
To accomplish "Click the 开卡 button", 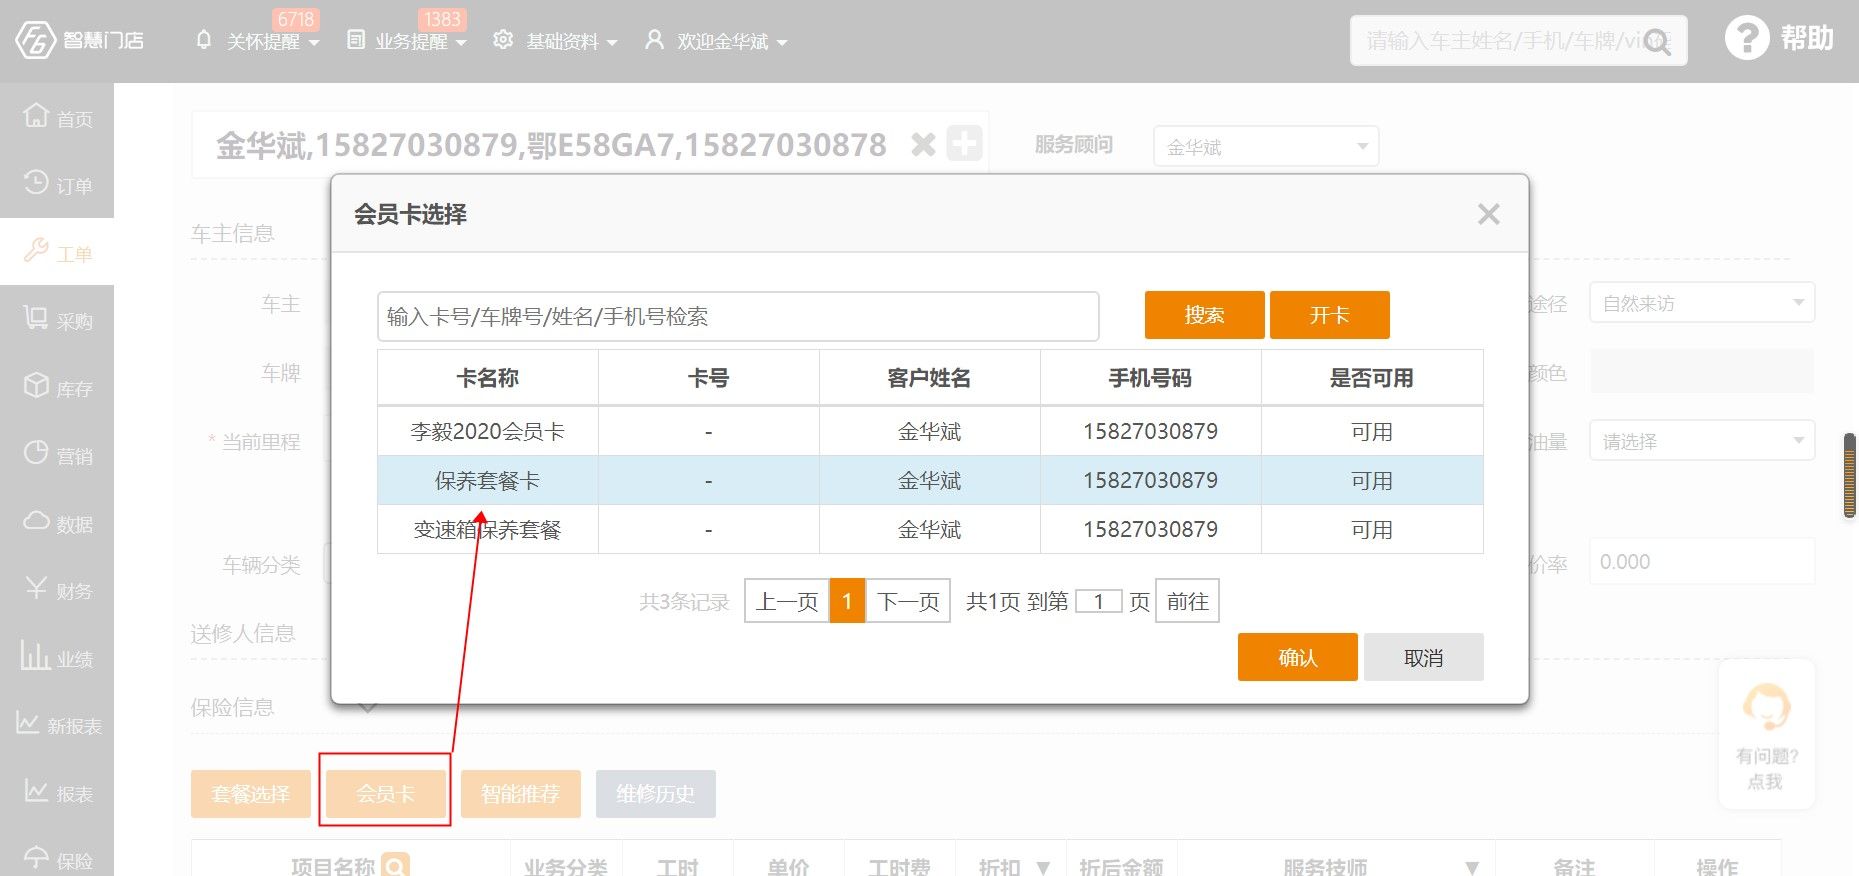I will (1329, 315).
